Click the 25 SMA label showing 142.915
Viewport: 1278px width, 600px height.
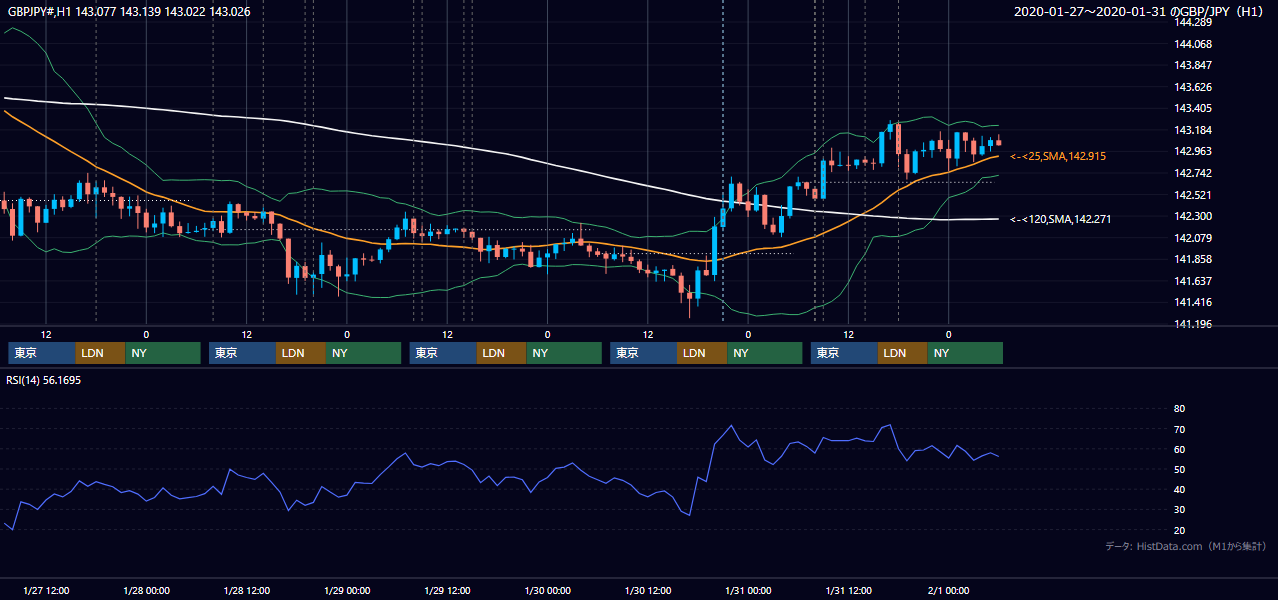1058,157
